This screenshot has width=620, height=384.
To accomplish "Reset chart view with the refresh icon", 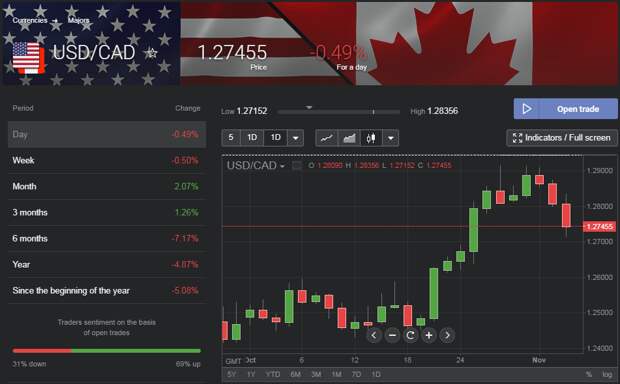I will click(x=410, y=335).
